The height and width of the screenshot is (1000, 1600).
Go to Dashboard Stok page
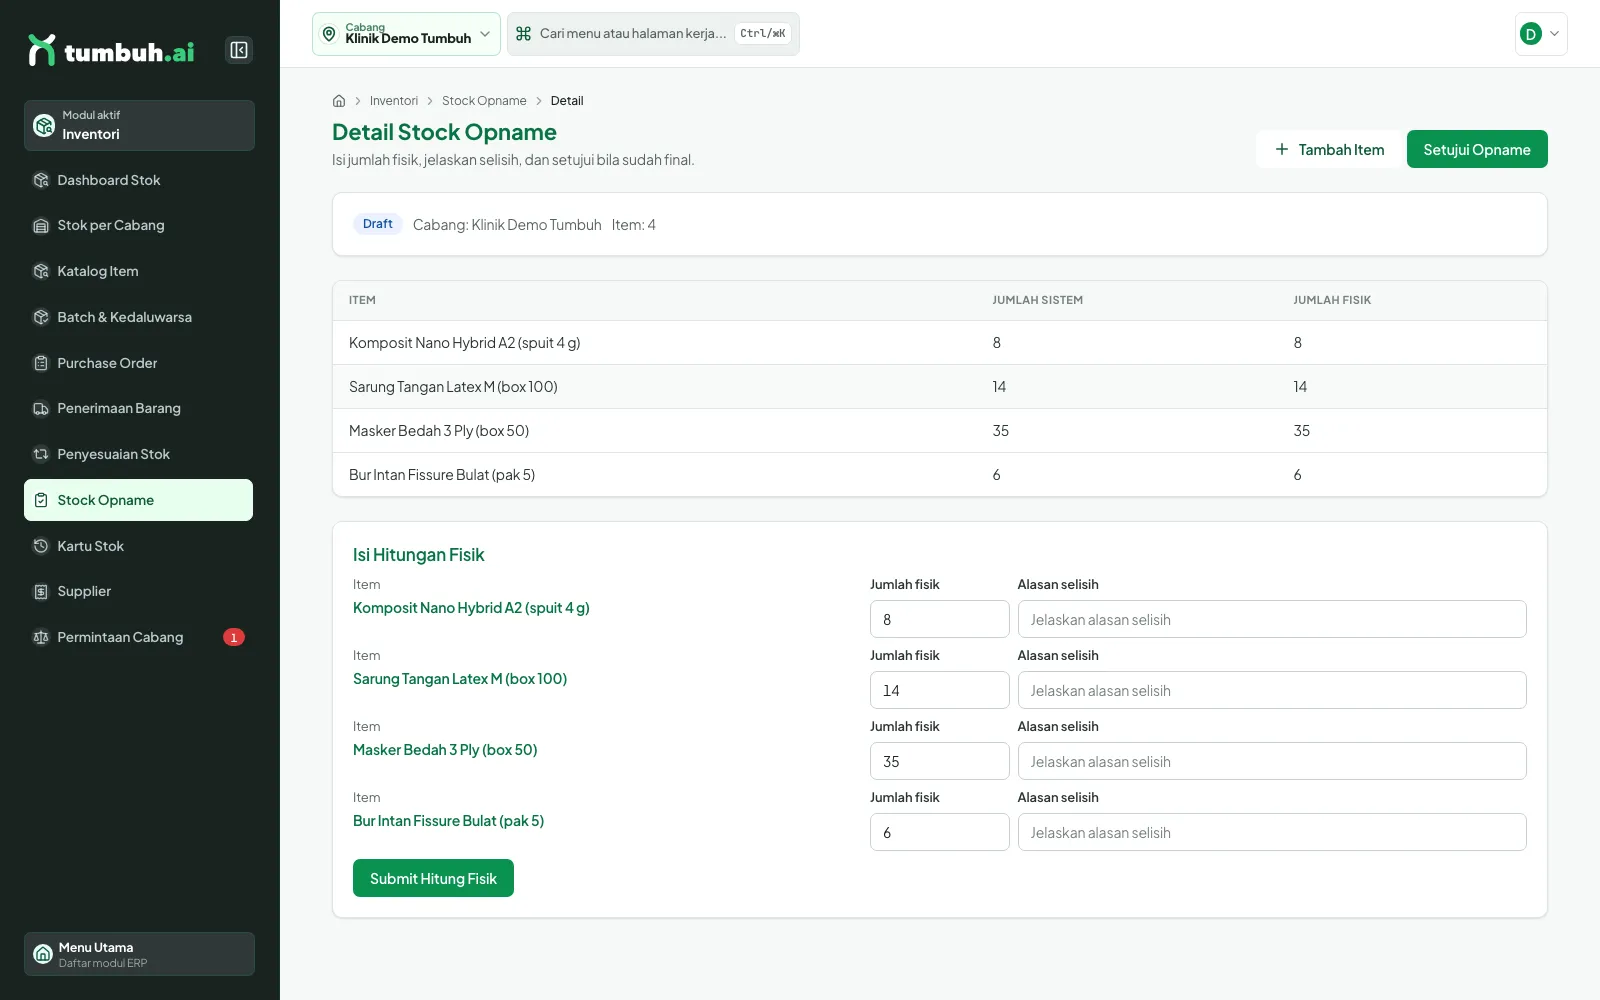coord(138,180)
